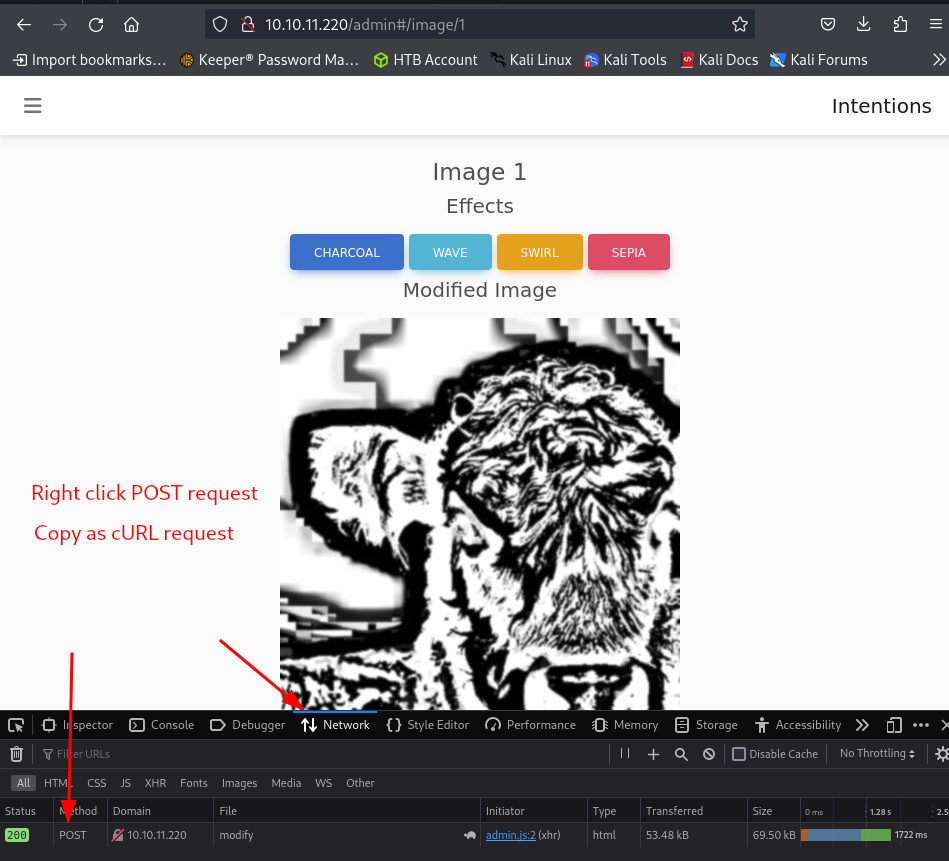The width and height of the screenshot is (949, 861).
Task: Toggle the Images request filter
Action: [239, 783]
